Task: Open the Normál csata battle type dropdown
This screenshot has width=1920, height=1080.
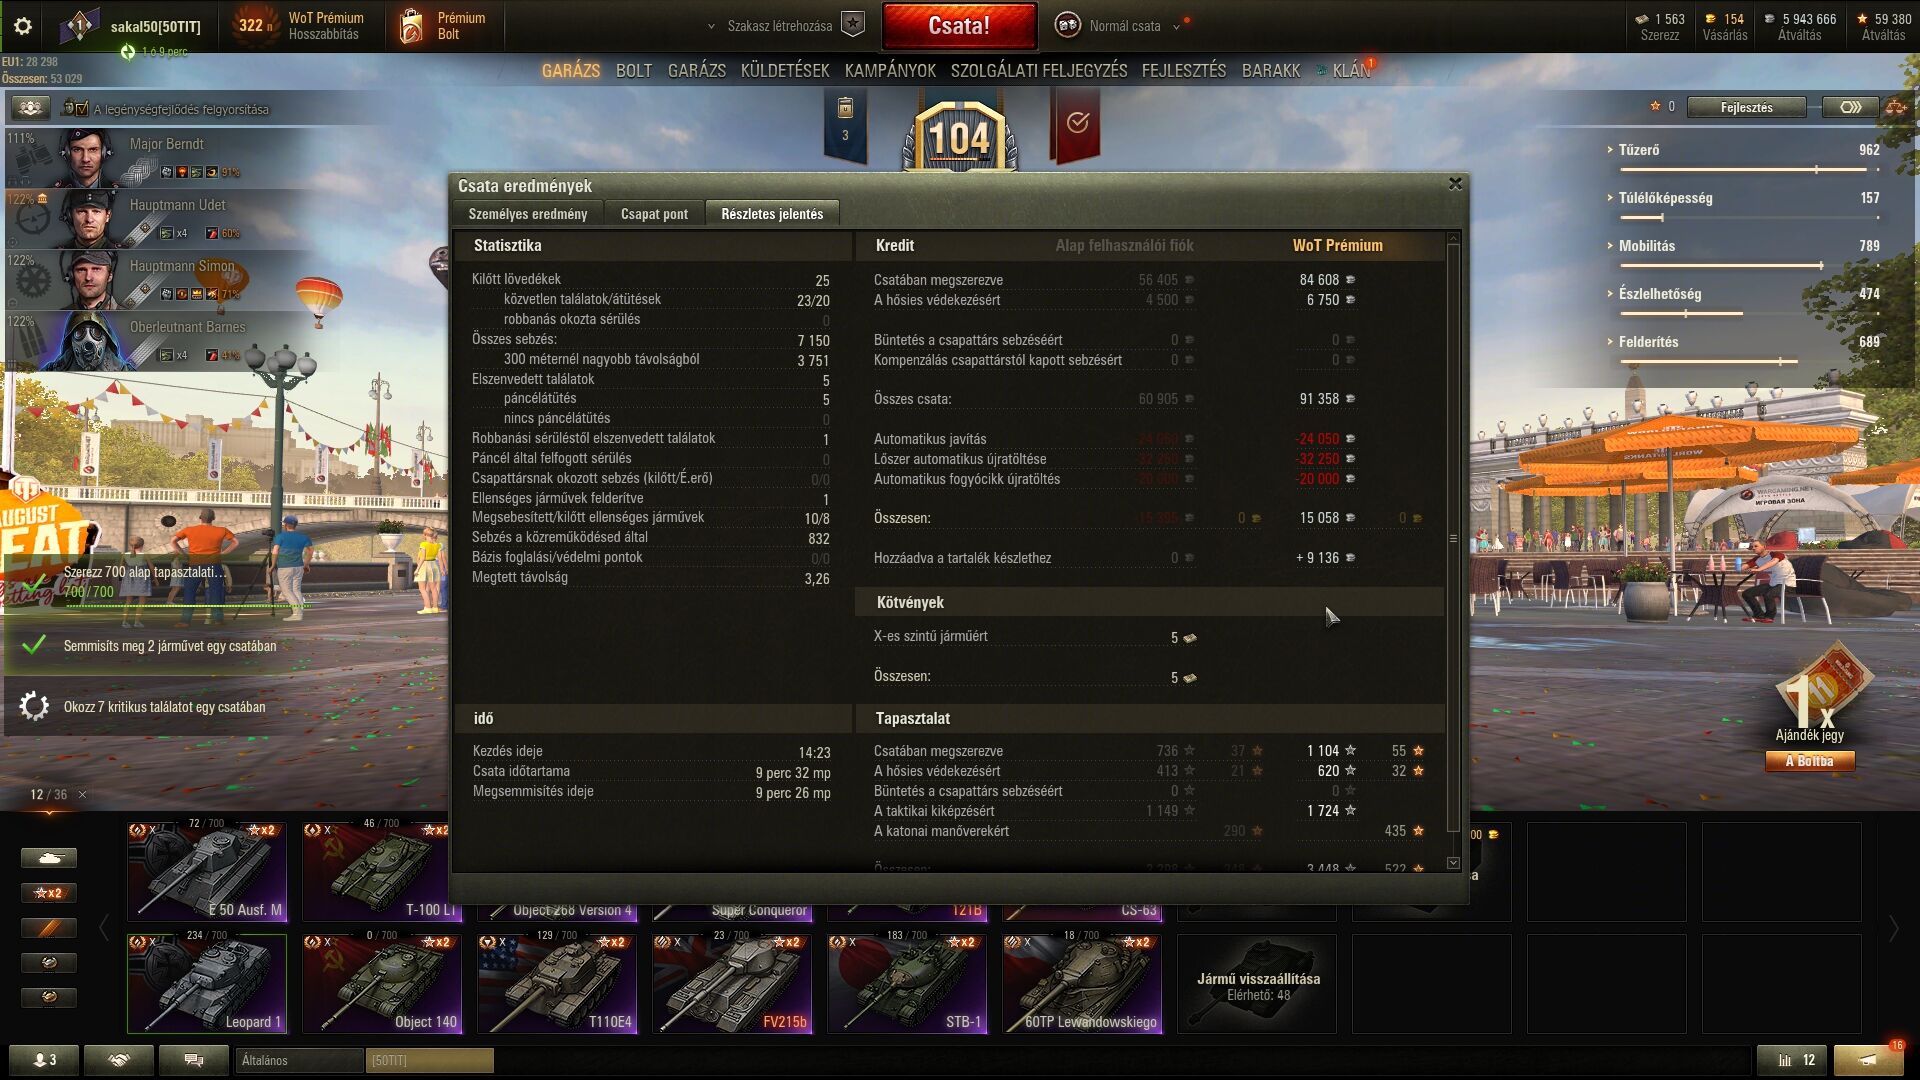Action: (x=1123, y=26)
